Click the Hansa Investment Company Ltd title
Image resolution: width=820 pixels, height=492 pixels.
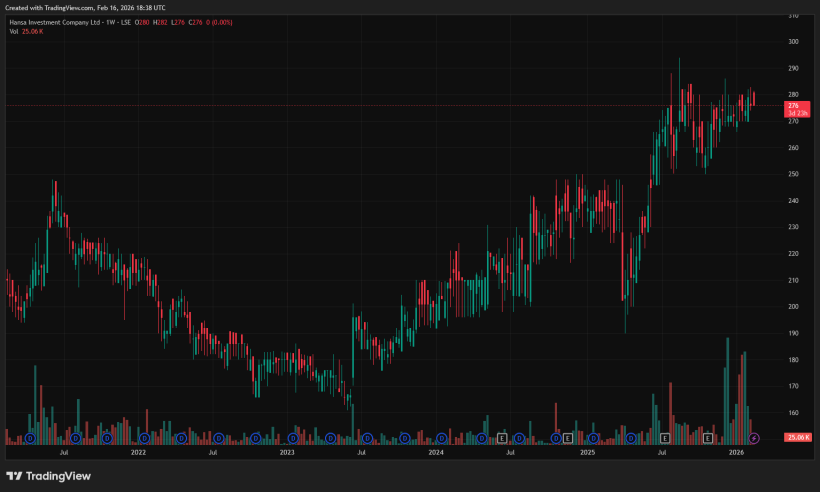[x=55, y=22]
